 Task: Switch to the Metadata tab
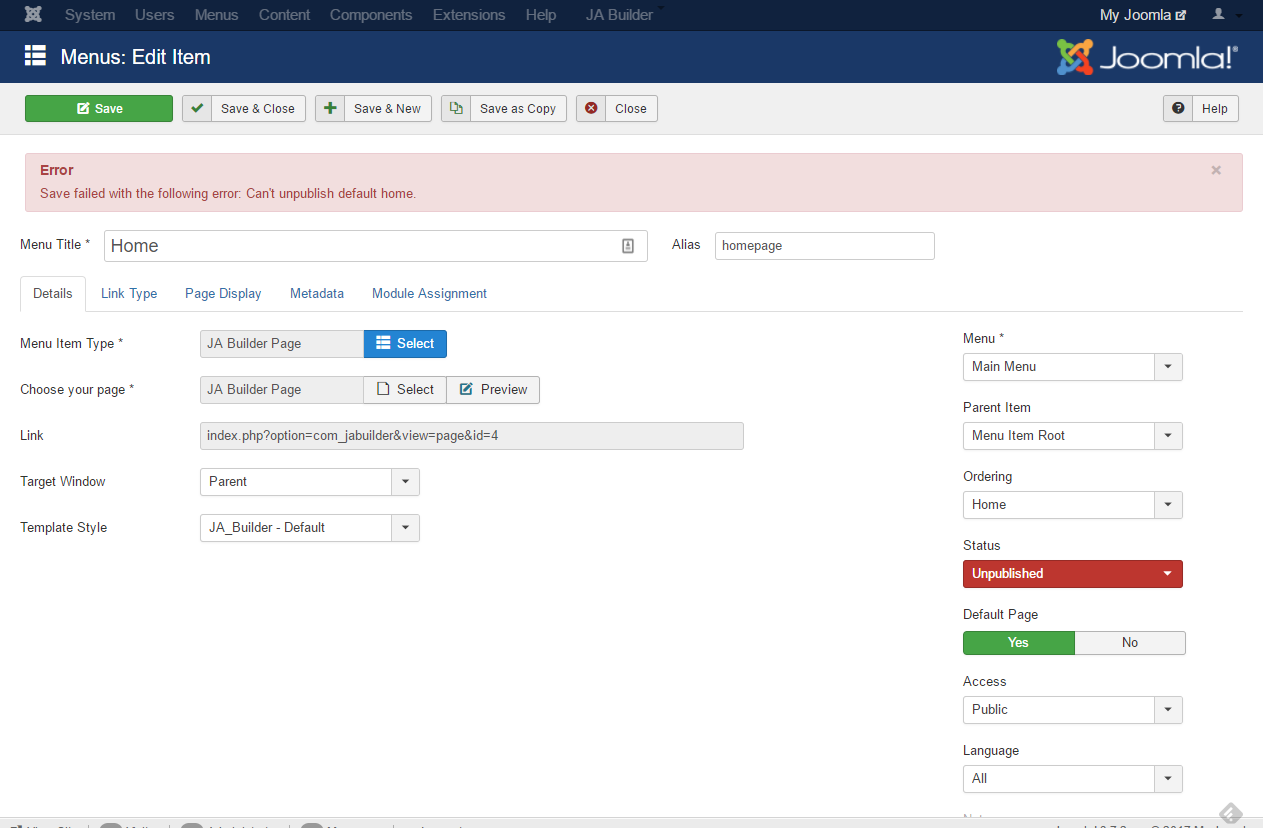317,293
